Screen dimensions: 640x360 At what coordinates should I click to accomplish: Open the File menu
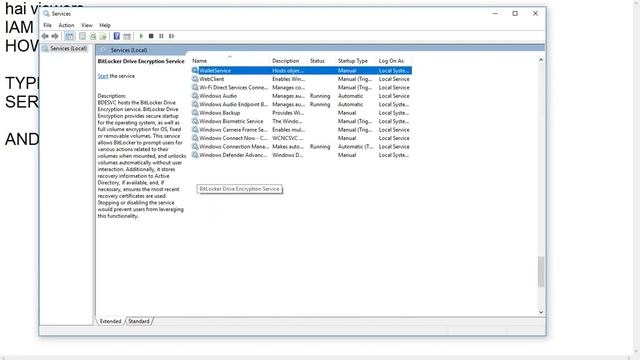[x=48, y=25]
